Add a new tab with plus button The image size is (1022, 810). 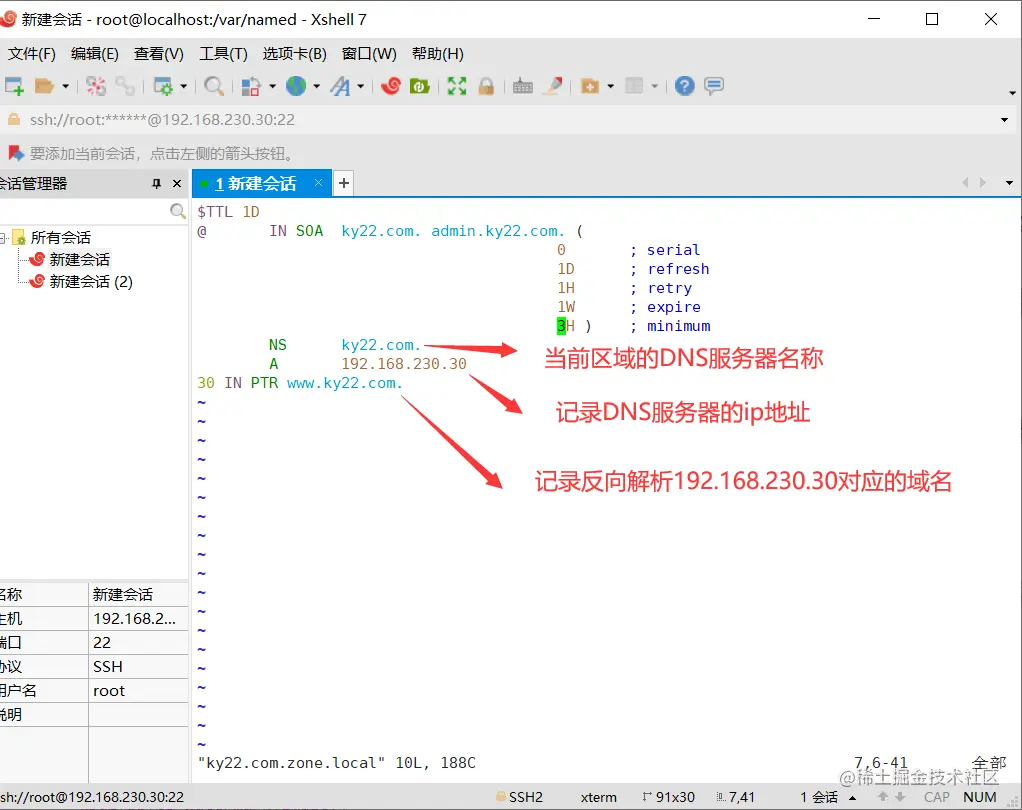pos(343,183)
